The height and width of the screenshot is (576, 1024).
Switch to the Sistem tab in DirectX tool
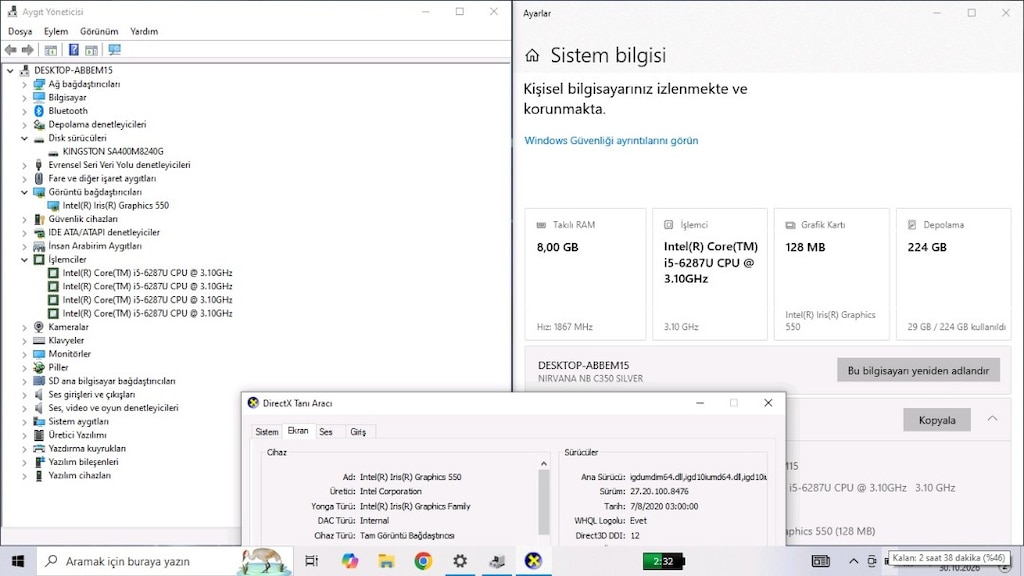(266, 432)
